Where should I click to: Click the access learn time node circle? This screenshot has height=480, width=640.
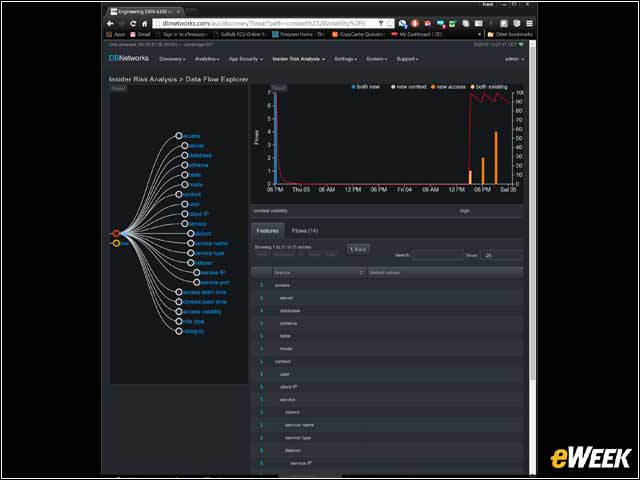179,292
